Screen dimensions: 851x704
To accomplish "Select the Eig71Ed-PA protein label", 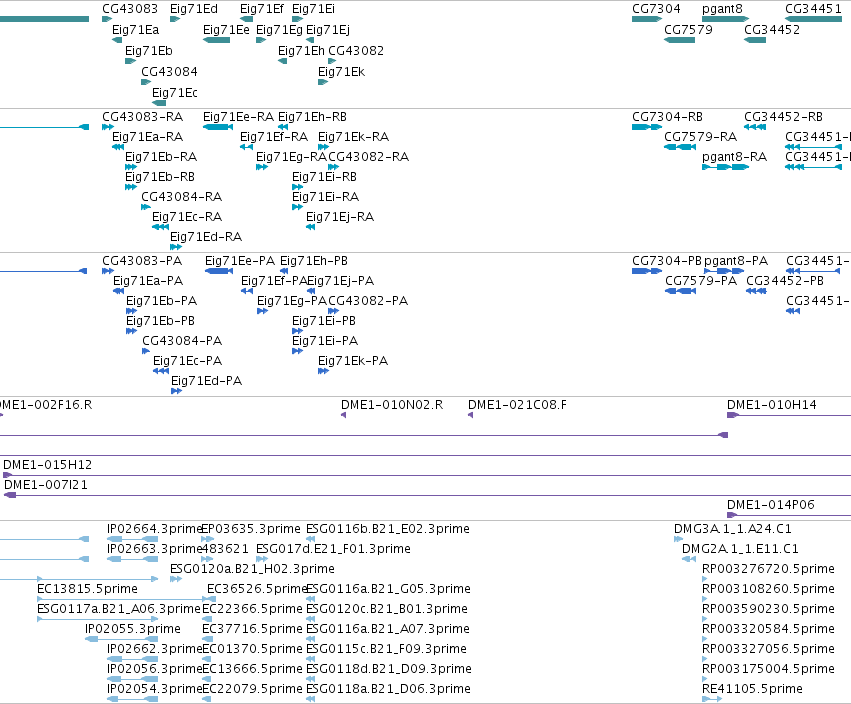I will [x=206, y=382].
